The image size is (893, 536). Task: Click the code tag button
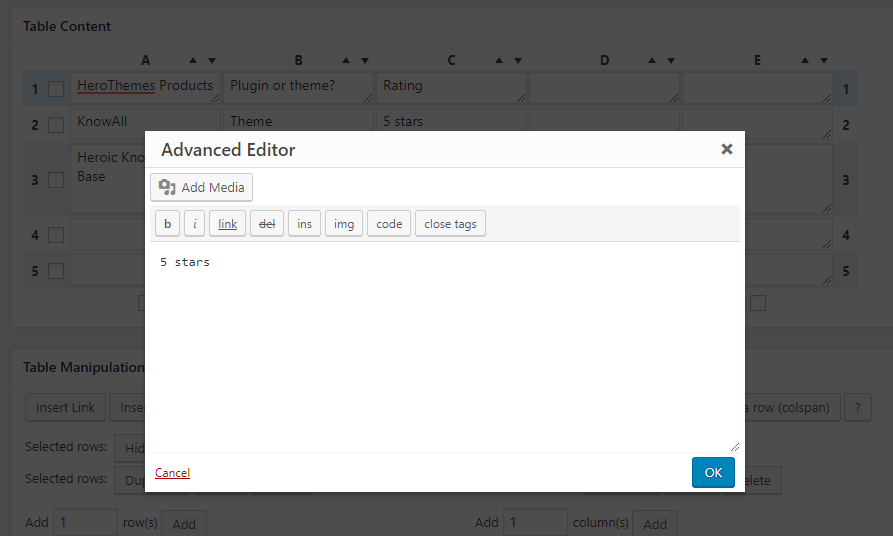click(x=389, y=224)
